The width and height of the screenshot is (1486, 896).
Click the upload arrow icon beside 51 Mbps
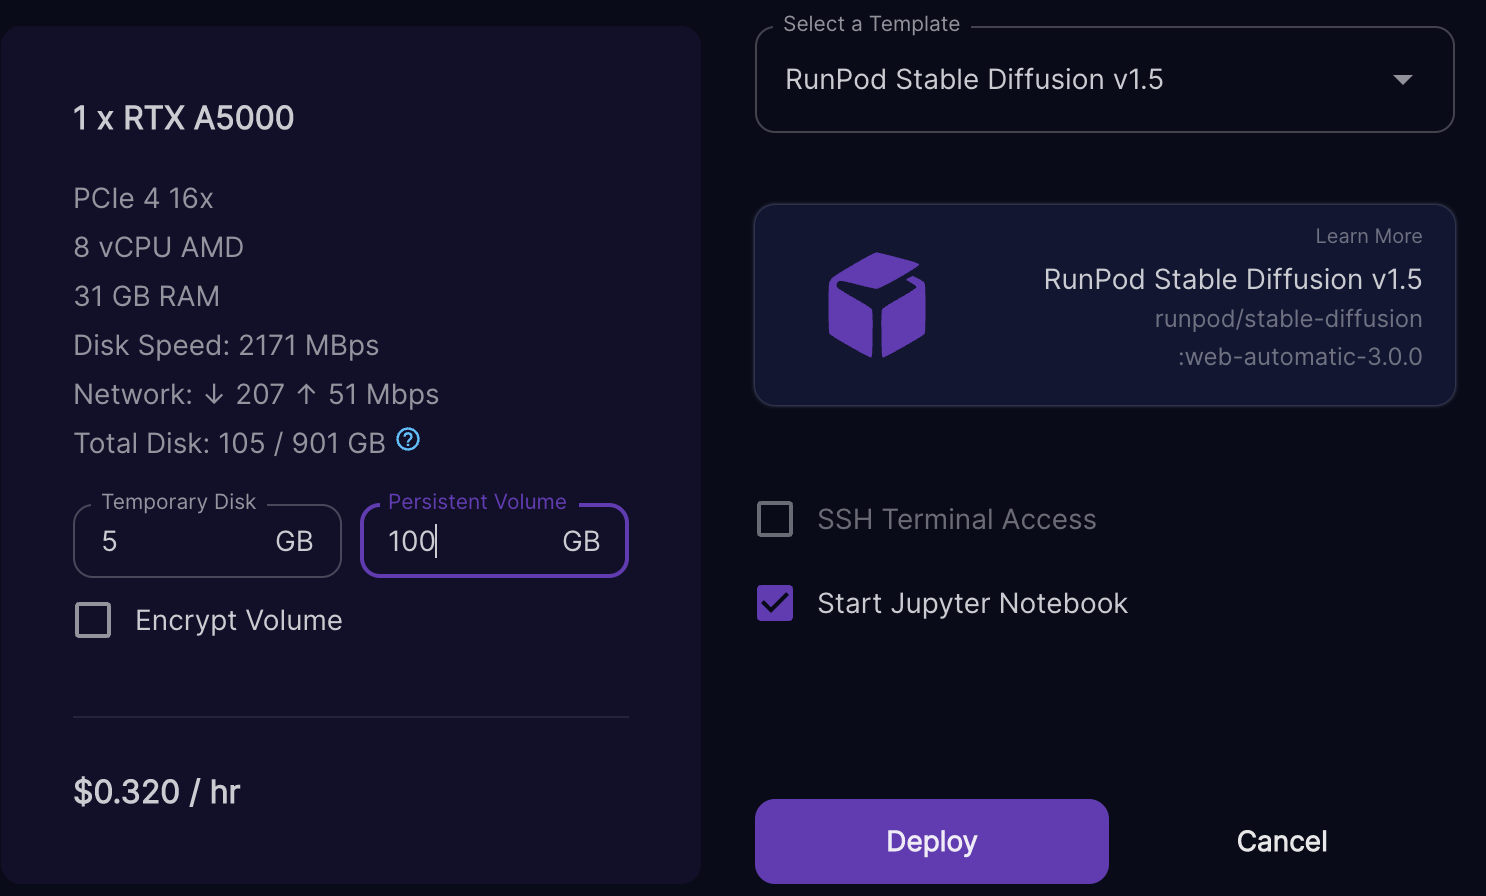[307, 395]
